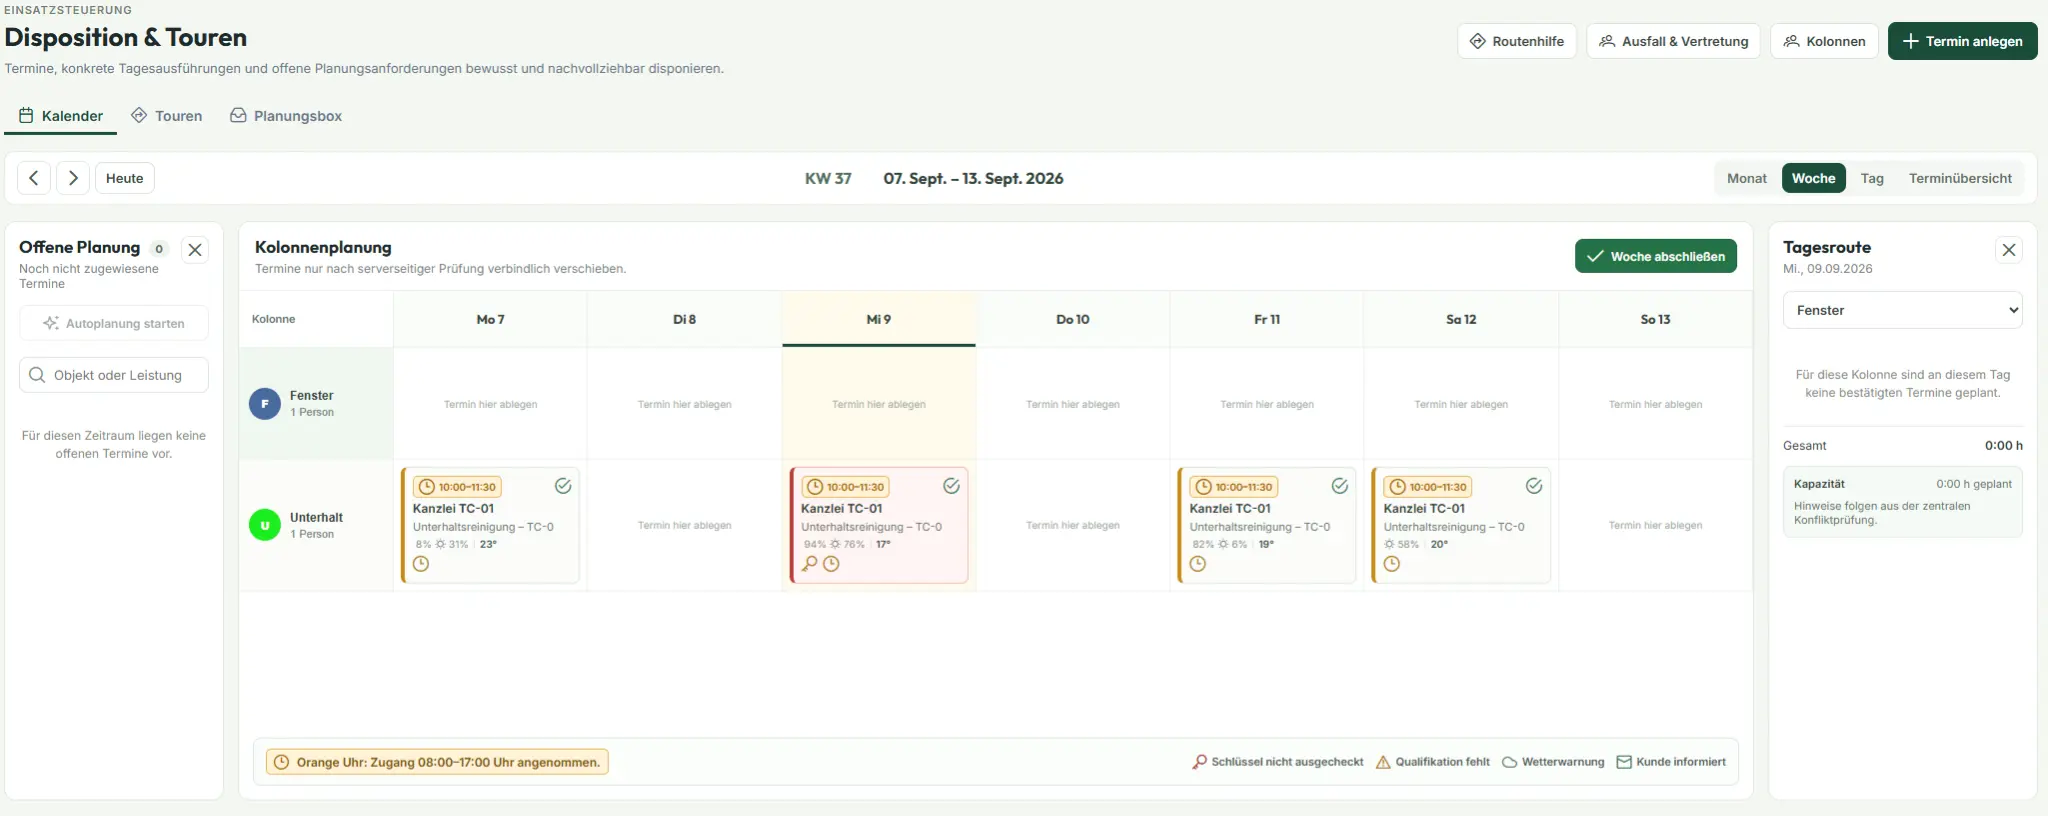The height and width of the screenshot is (816, 2048).
Task: Click the Unterhalt column avatar U
Action: pyautogui.click(x=265, y=525)
